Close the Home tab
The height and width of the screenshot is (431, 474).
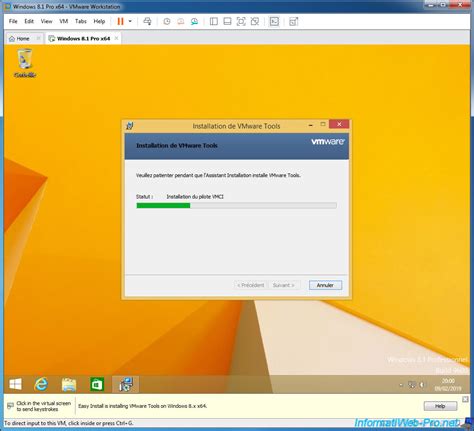click(x=39, y=38)
